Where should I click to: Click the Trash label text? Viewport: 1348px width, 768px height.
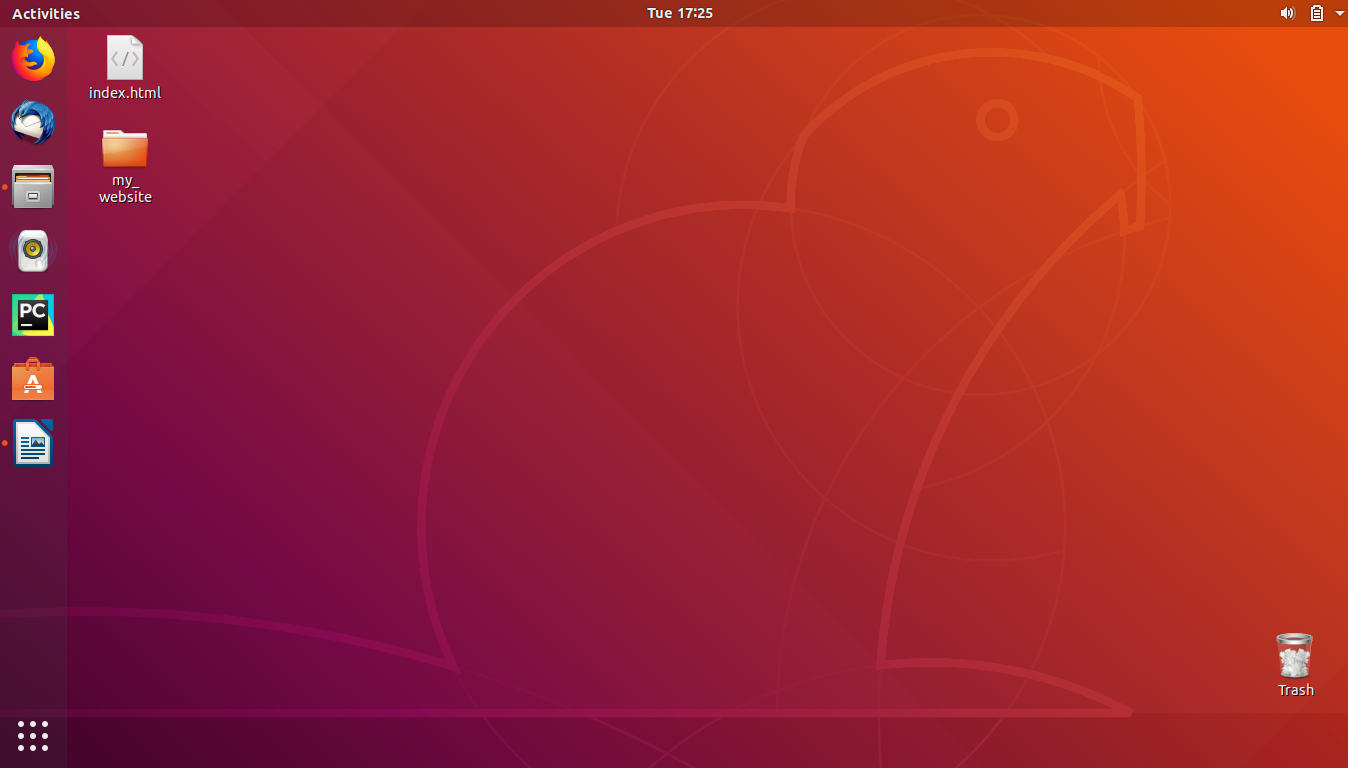1296,690
